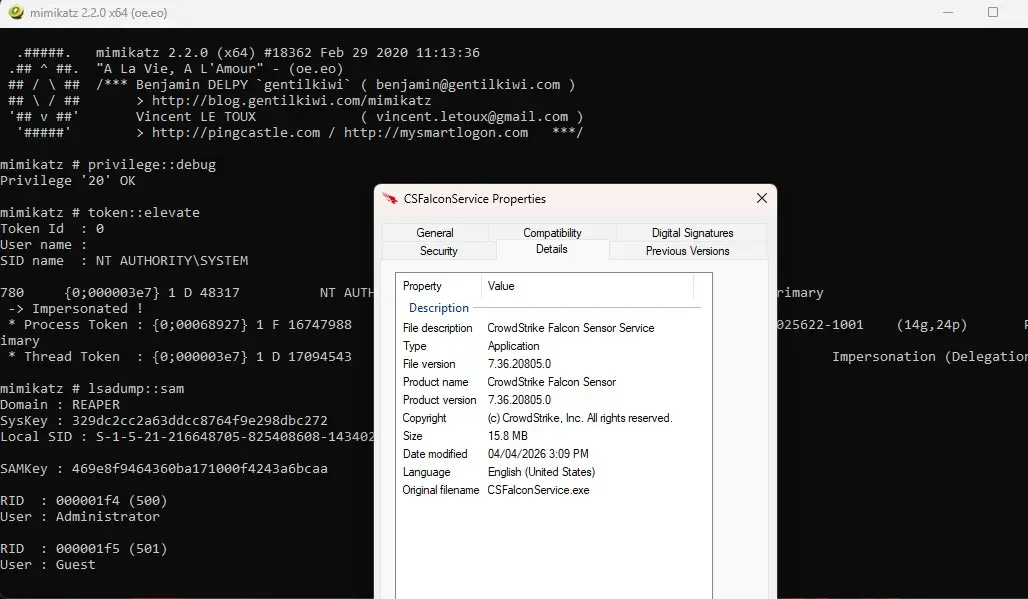Screen dimensions: 1028x599
Task: Click the User : Guest line
Action: pos(48,564)
